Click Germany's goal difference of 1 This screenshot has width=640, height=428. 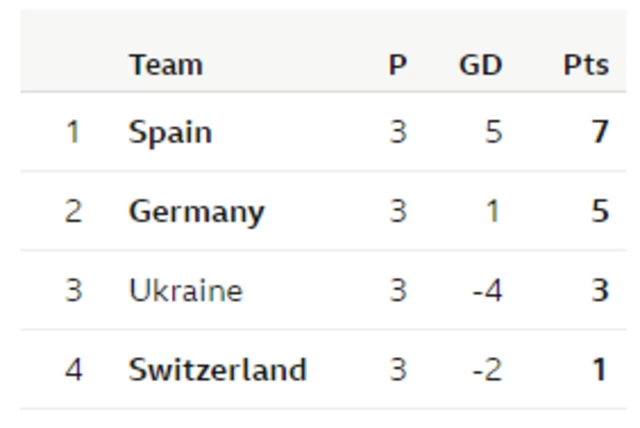click(493, 211)
